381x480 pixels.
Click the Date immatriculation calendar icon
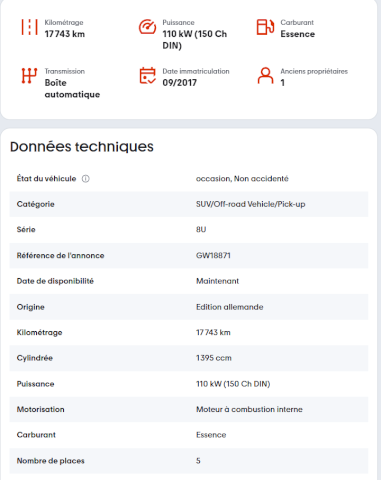coord(147,76)
